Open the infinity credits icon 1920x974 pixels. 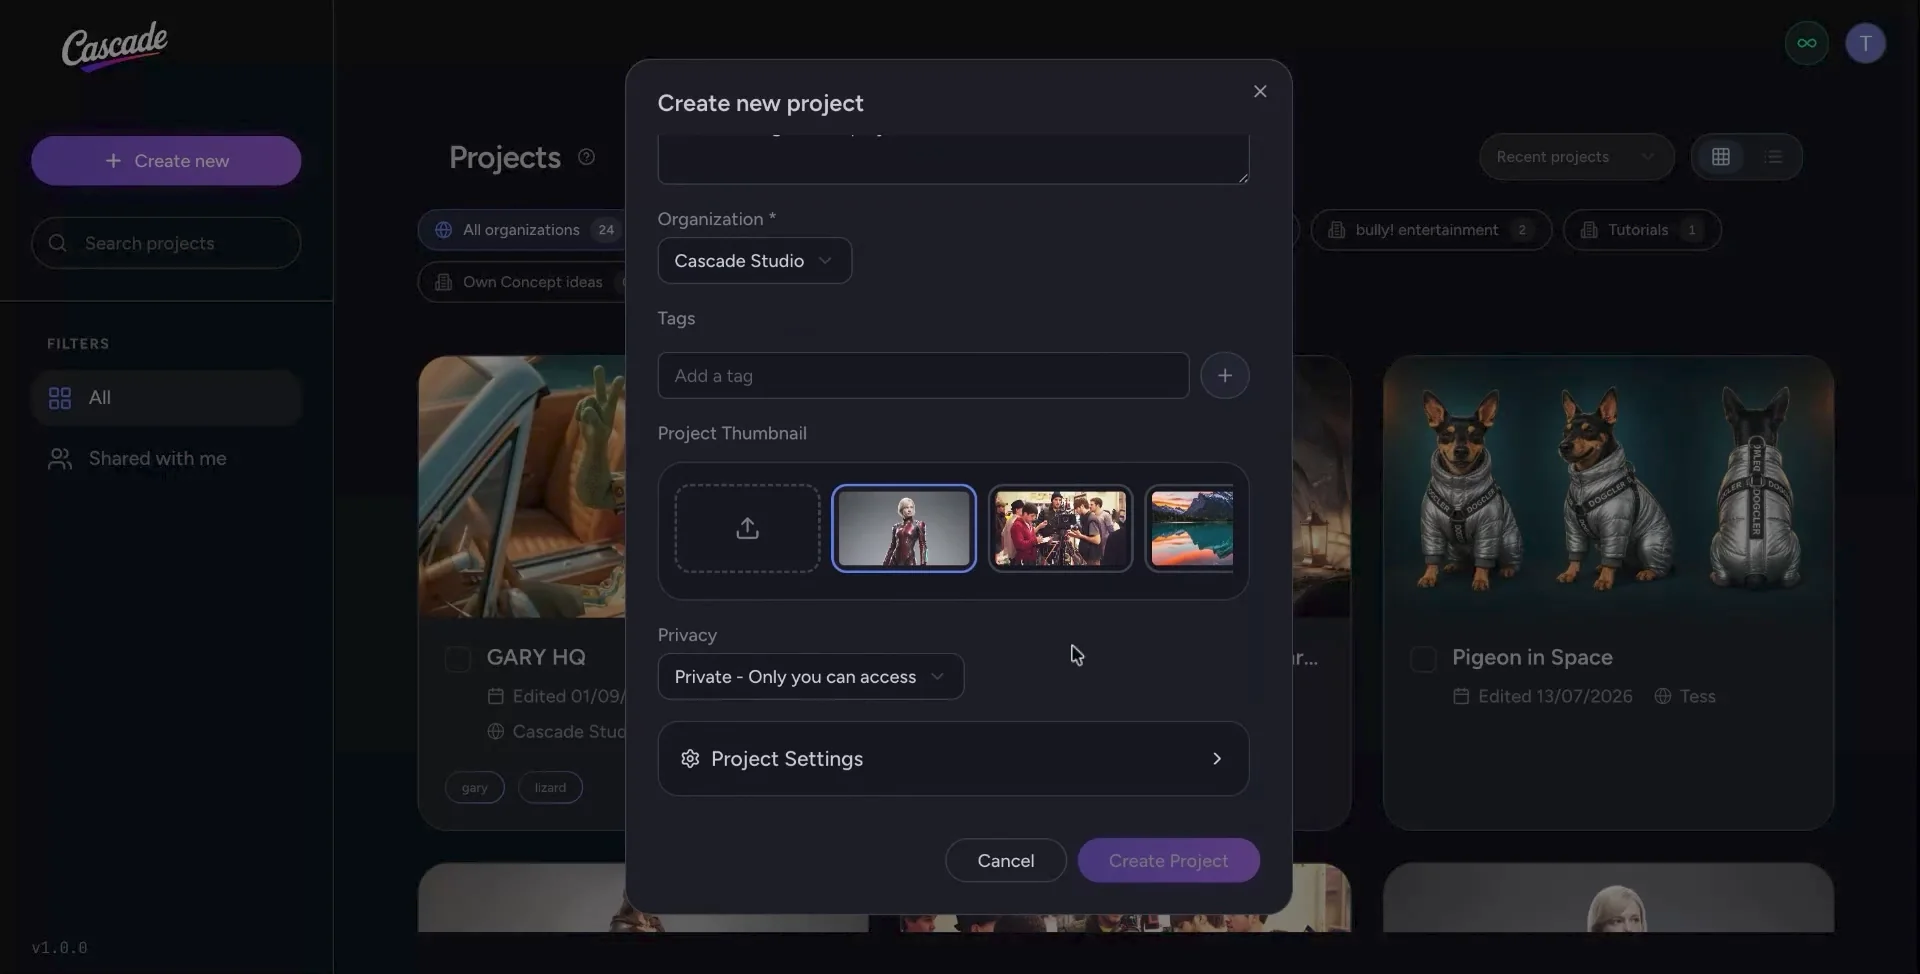coord(1806,43)
